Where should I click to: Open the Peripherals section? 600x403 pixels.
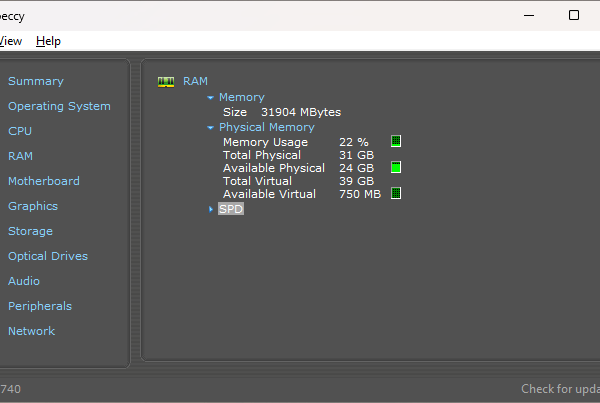tap(40, 306)
